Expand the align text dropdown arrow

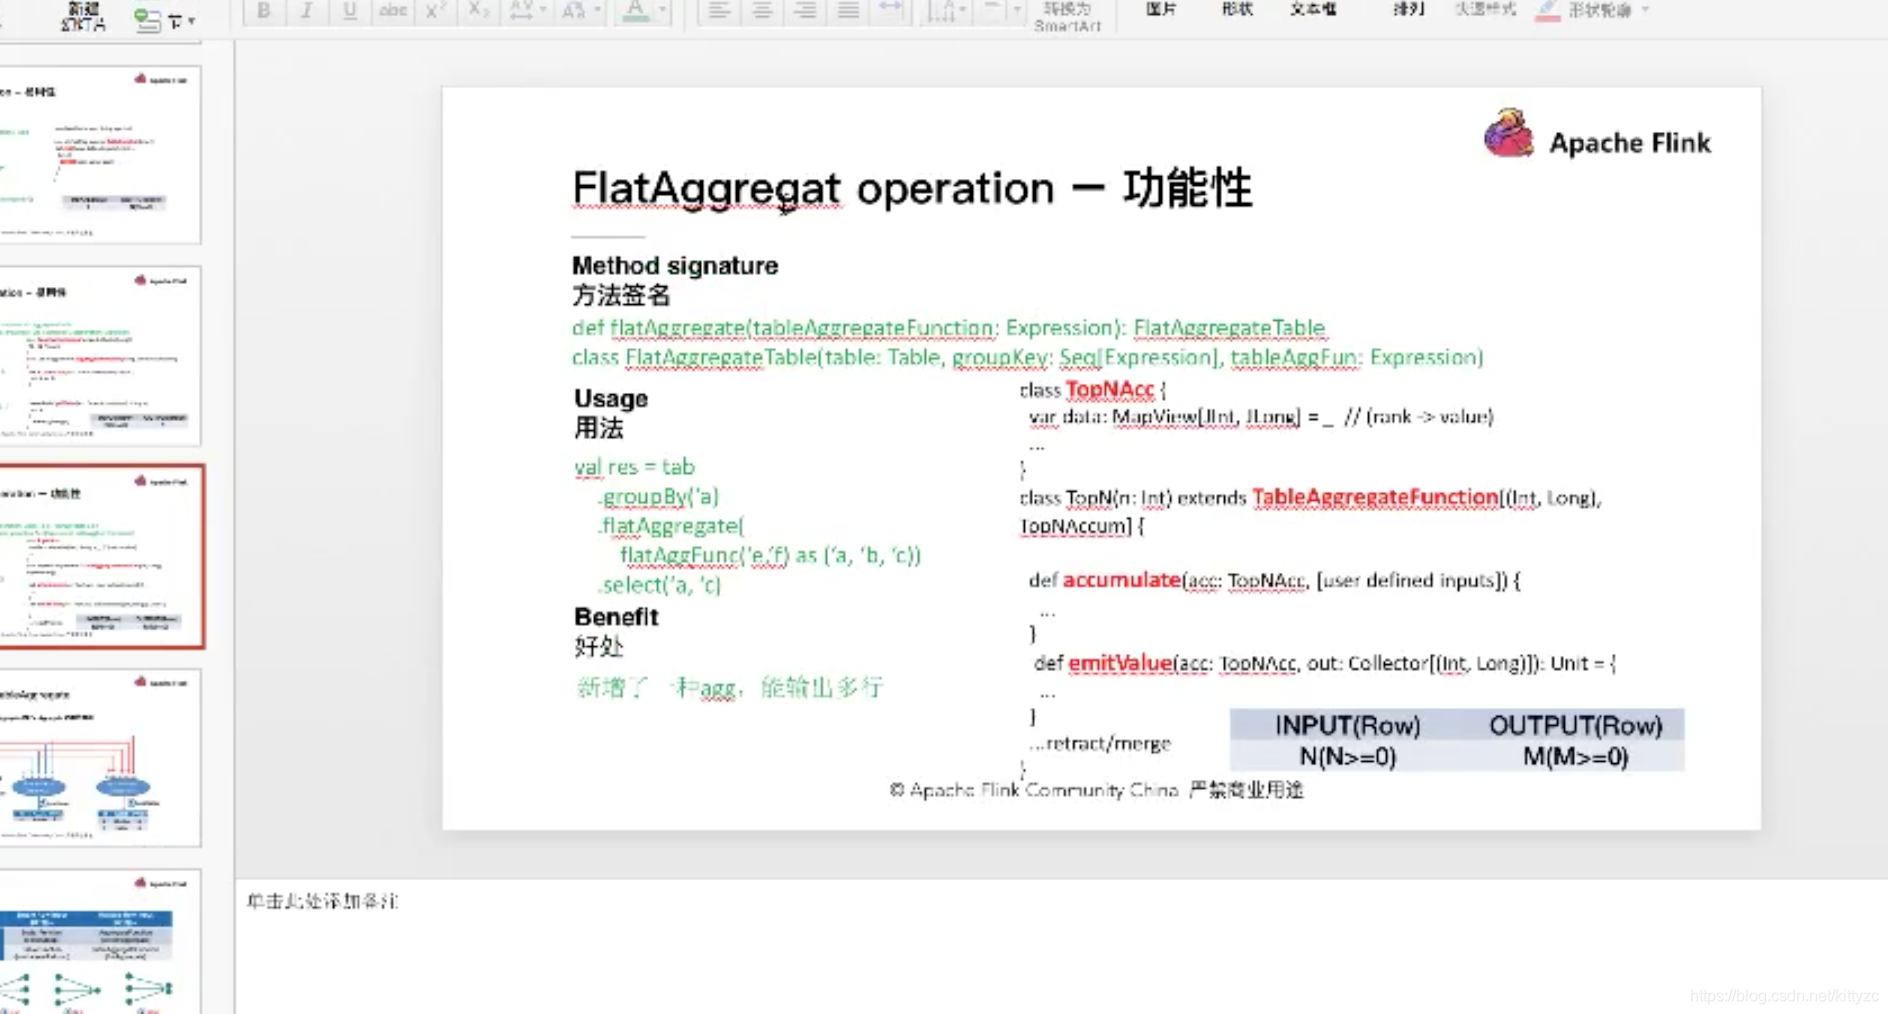[x=1017, y=10]
